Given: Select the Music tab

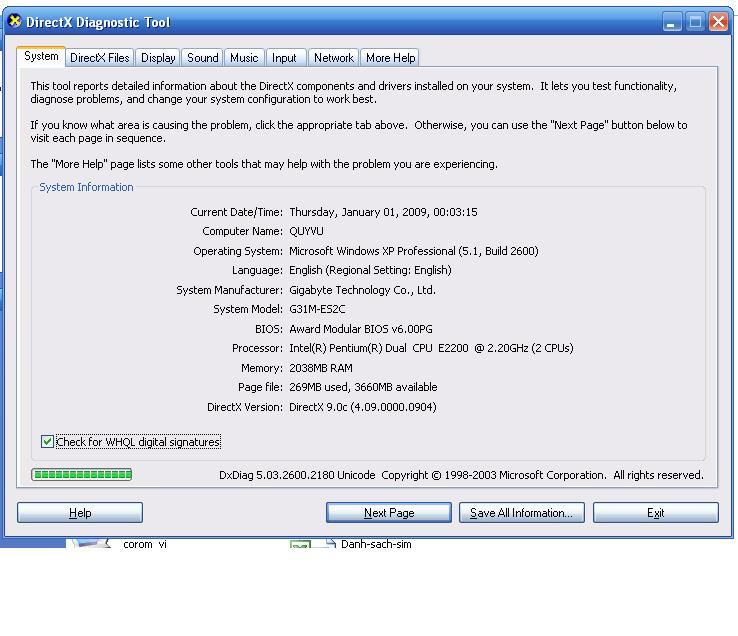Looking at the screenshot, I should (243, 58).
